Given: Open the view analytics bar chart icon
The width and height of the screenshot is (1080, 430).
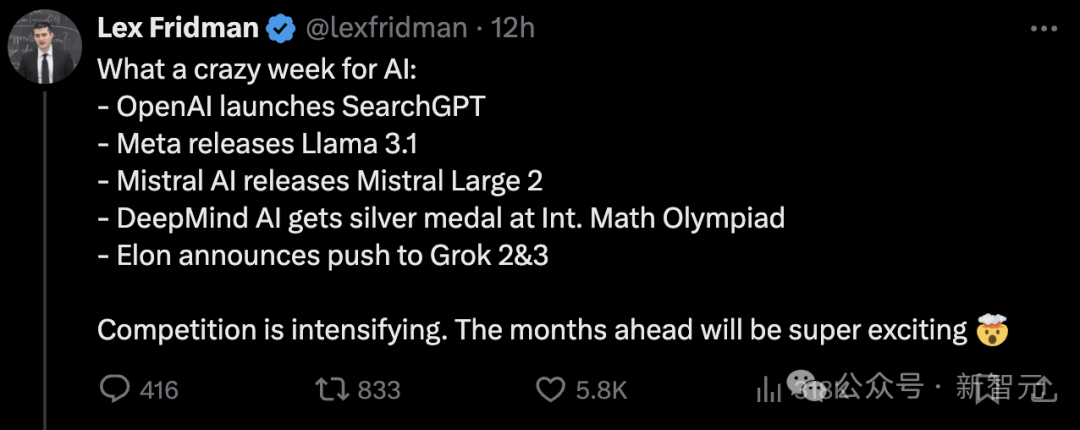Looking at the screenshot, I should point(767,391).
